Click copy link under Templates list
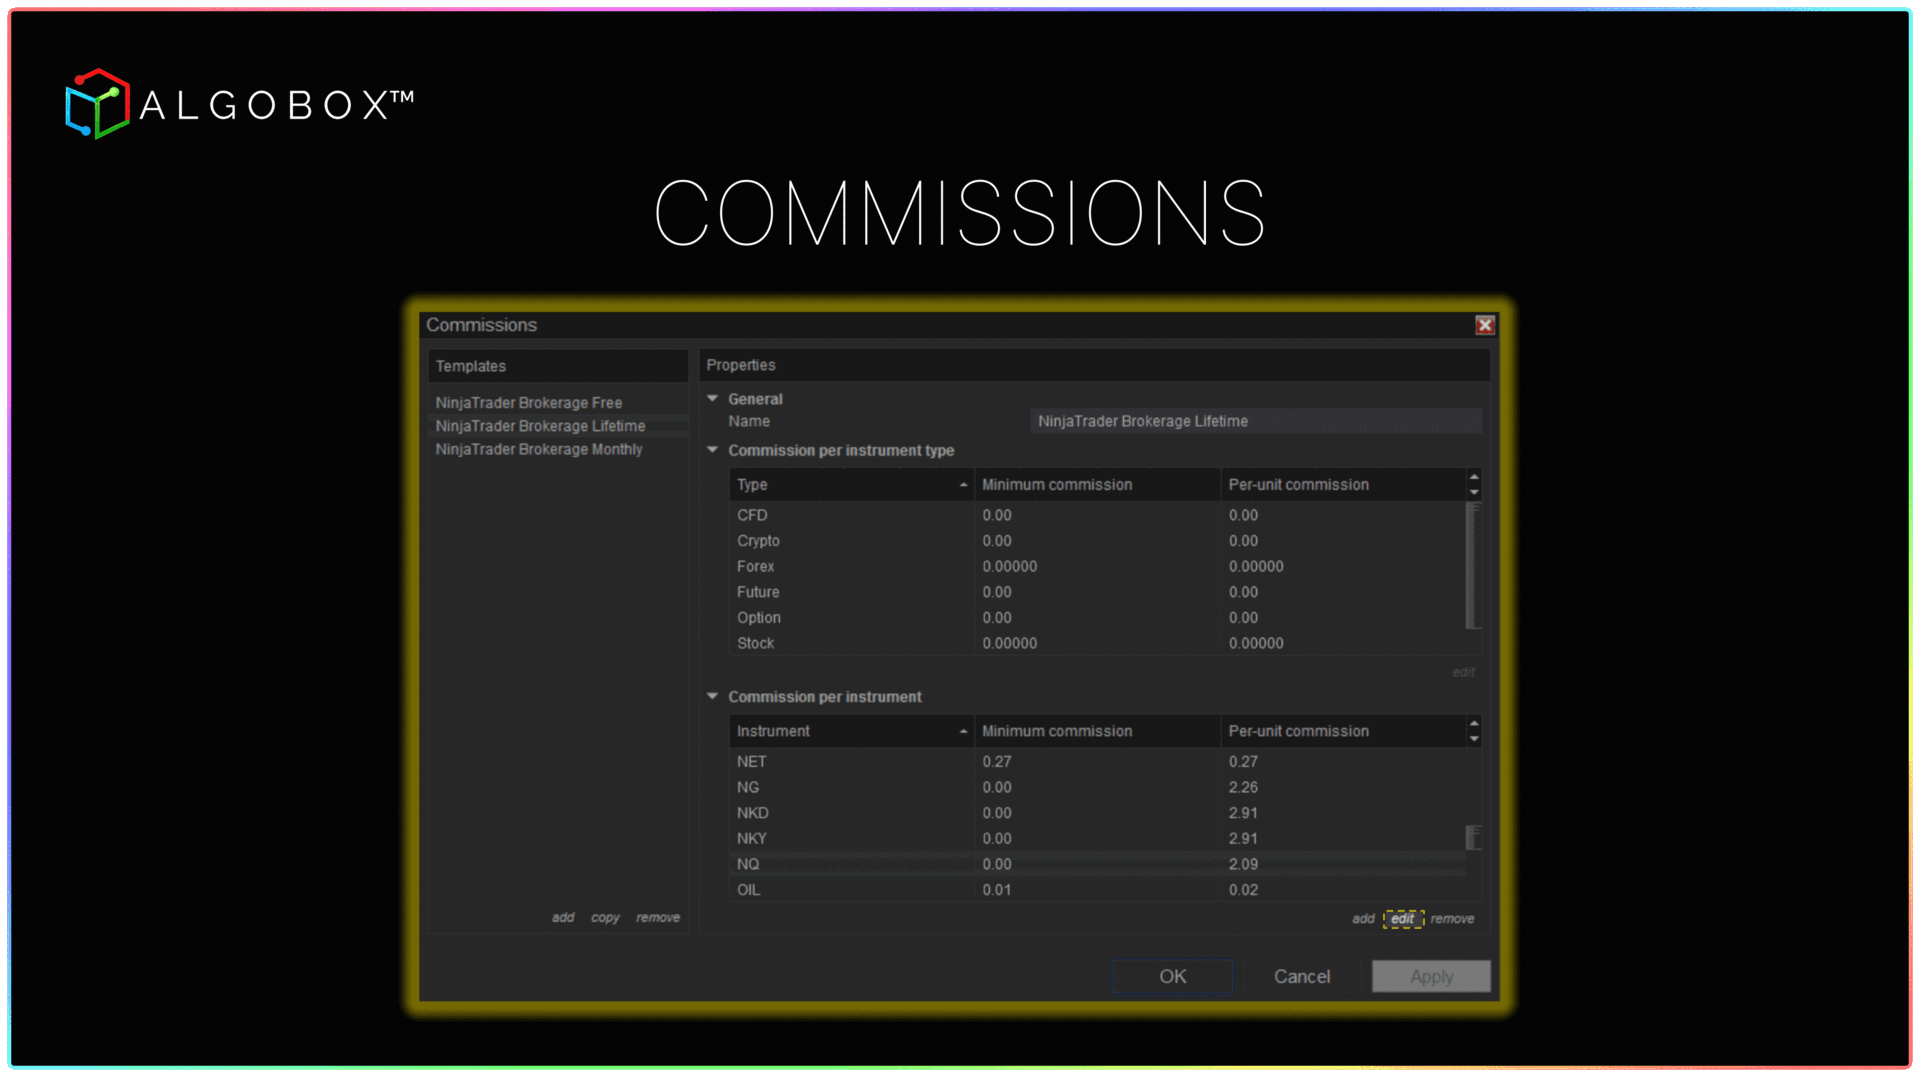 (605, 918)
